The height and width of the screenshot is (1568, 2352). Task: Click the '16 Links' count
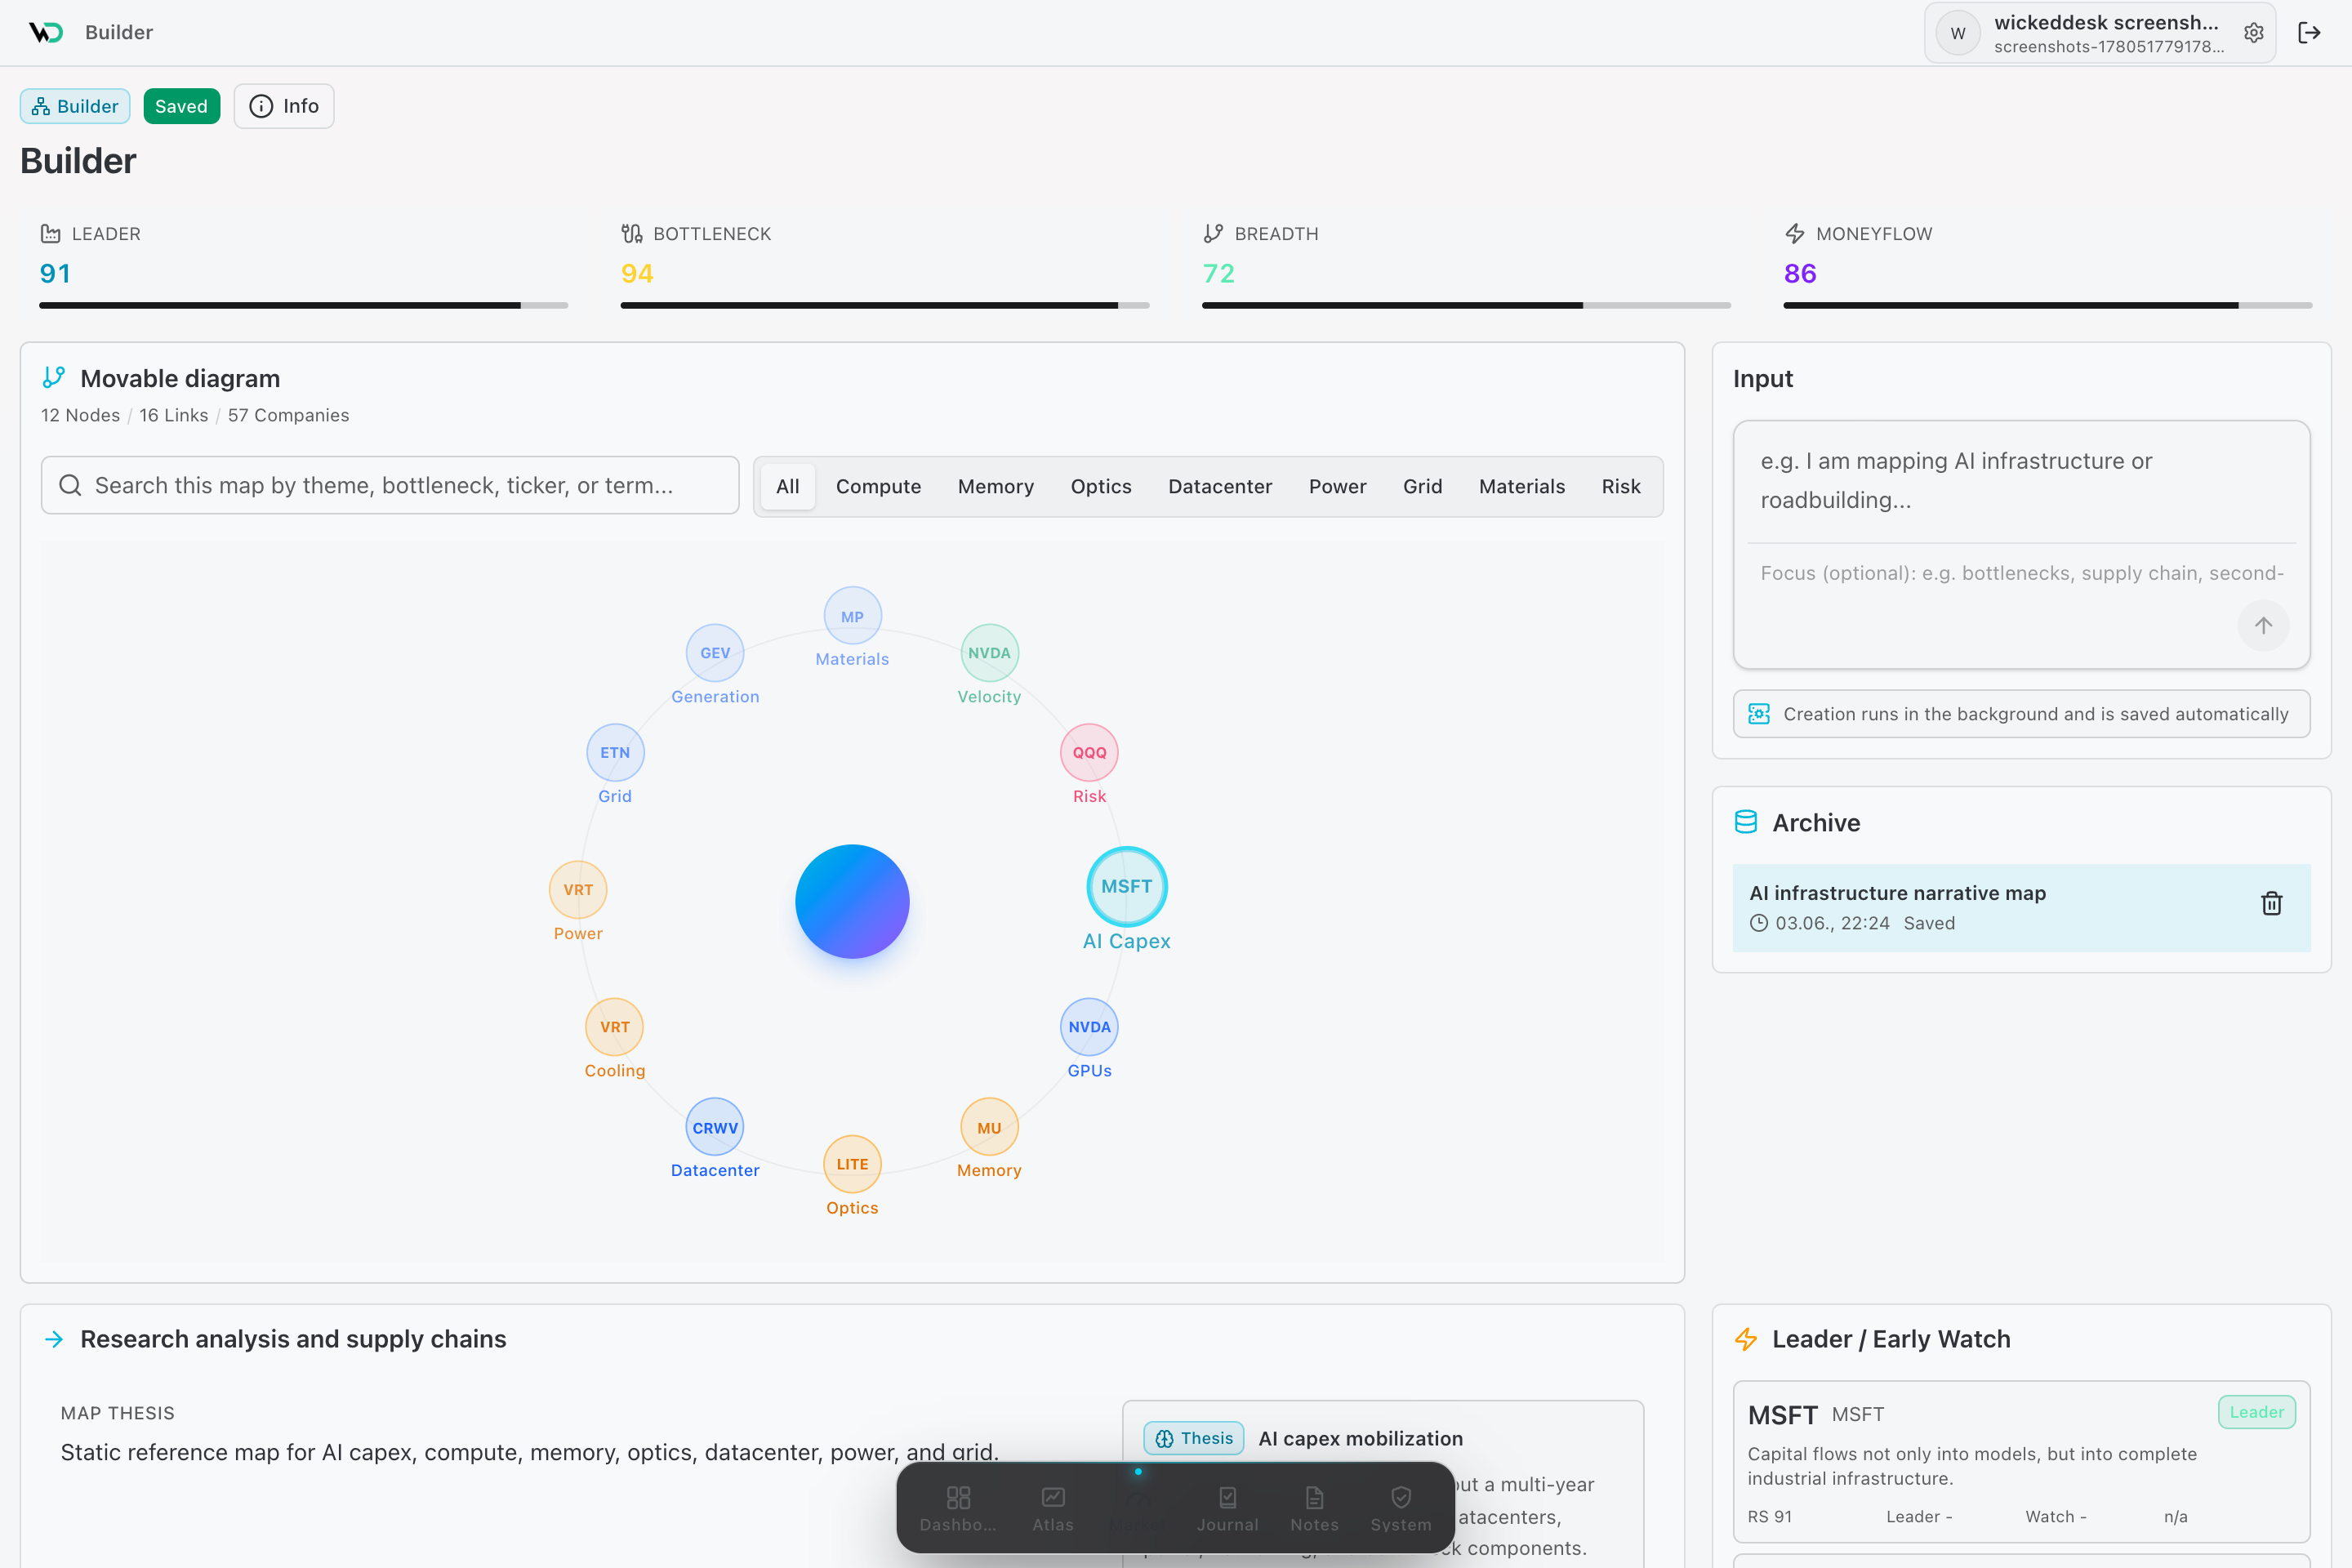pyautogui.click(x=174, y=415)
